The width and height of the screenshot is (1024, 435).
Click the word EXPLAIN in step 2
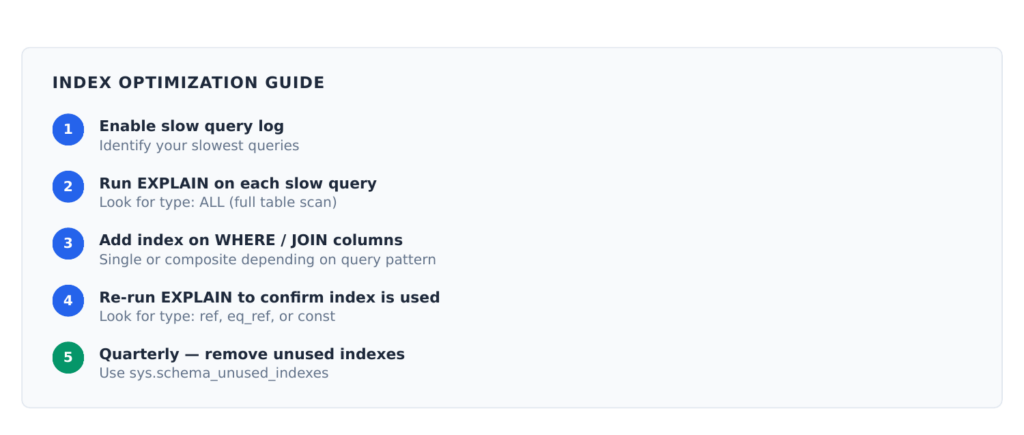[x=173, y=184]
